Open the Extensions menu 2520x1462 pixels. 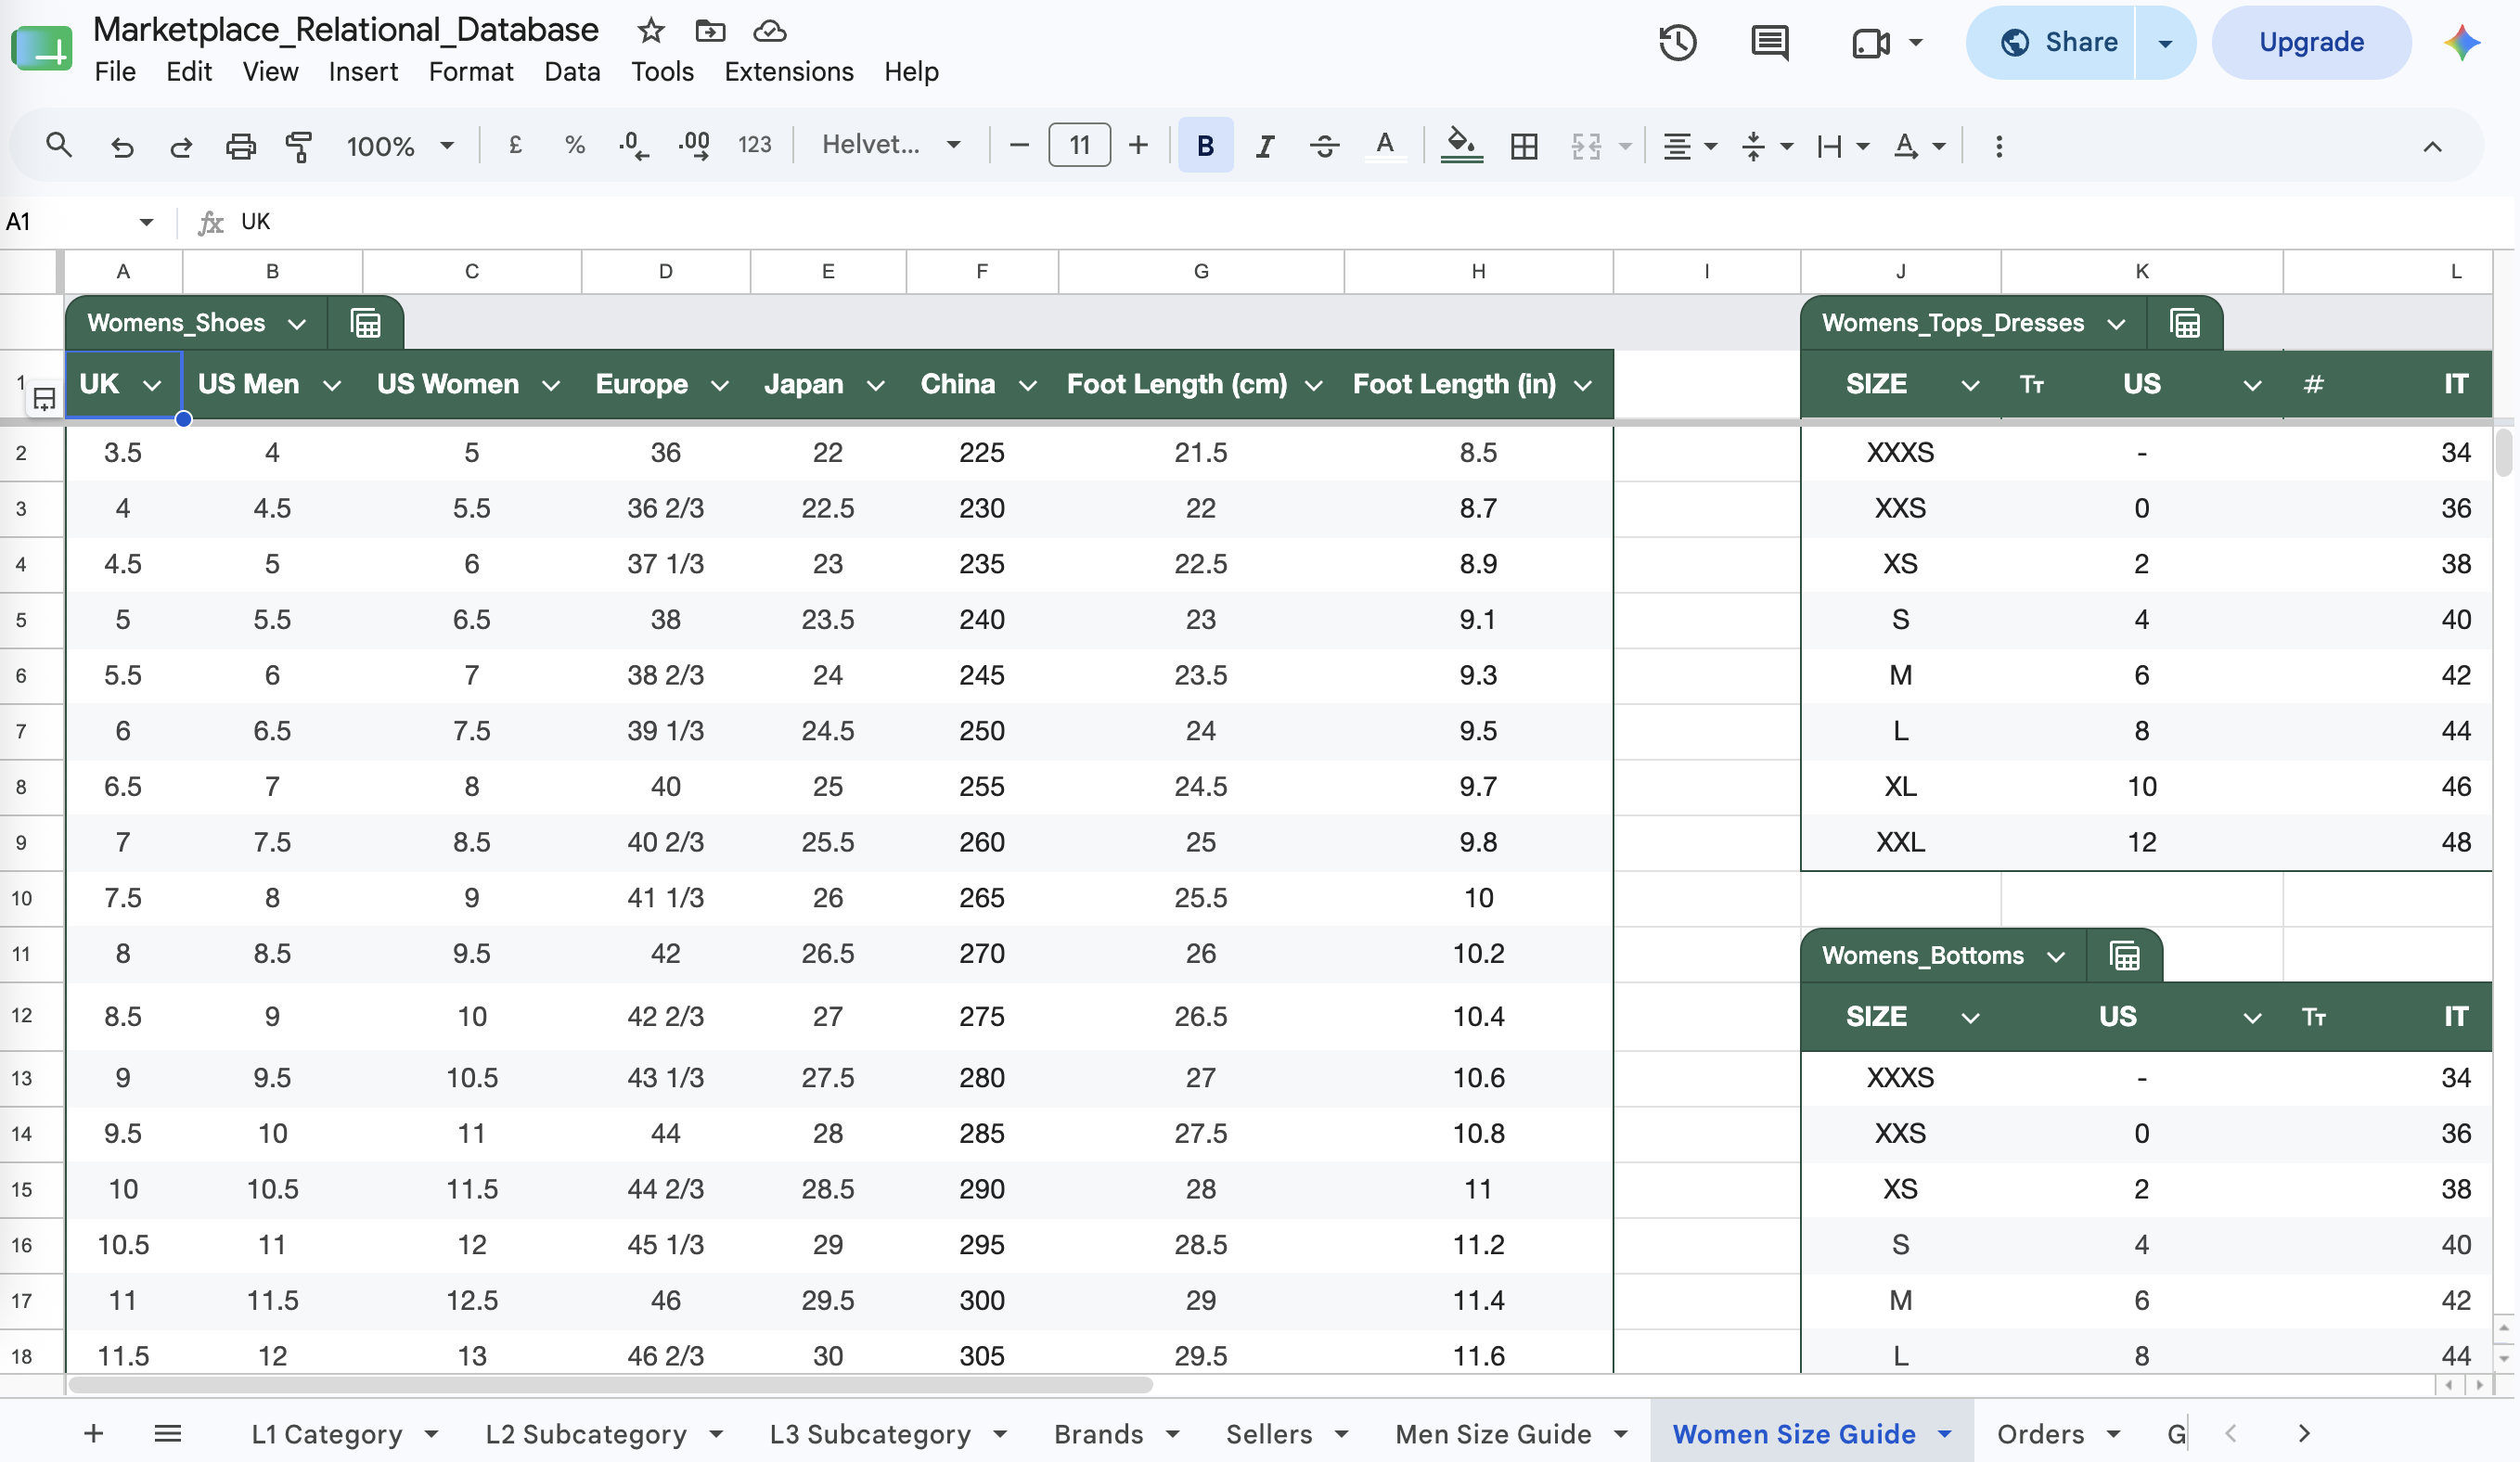pos(789,71)
